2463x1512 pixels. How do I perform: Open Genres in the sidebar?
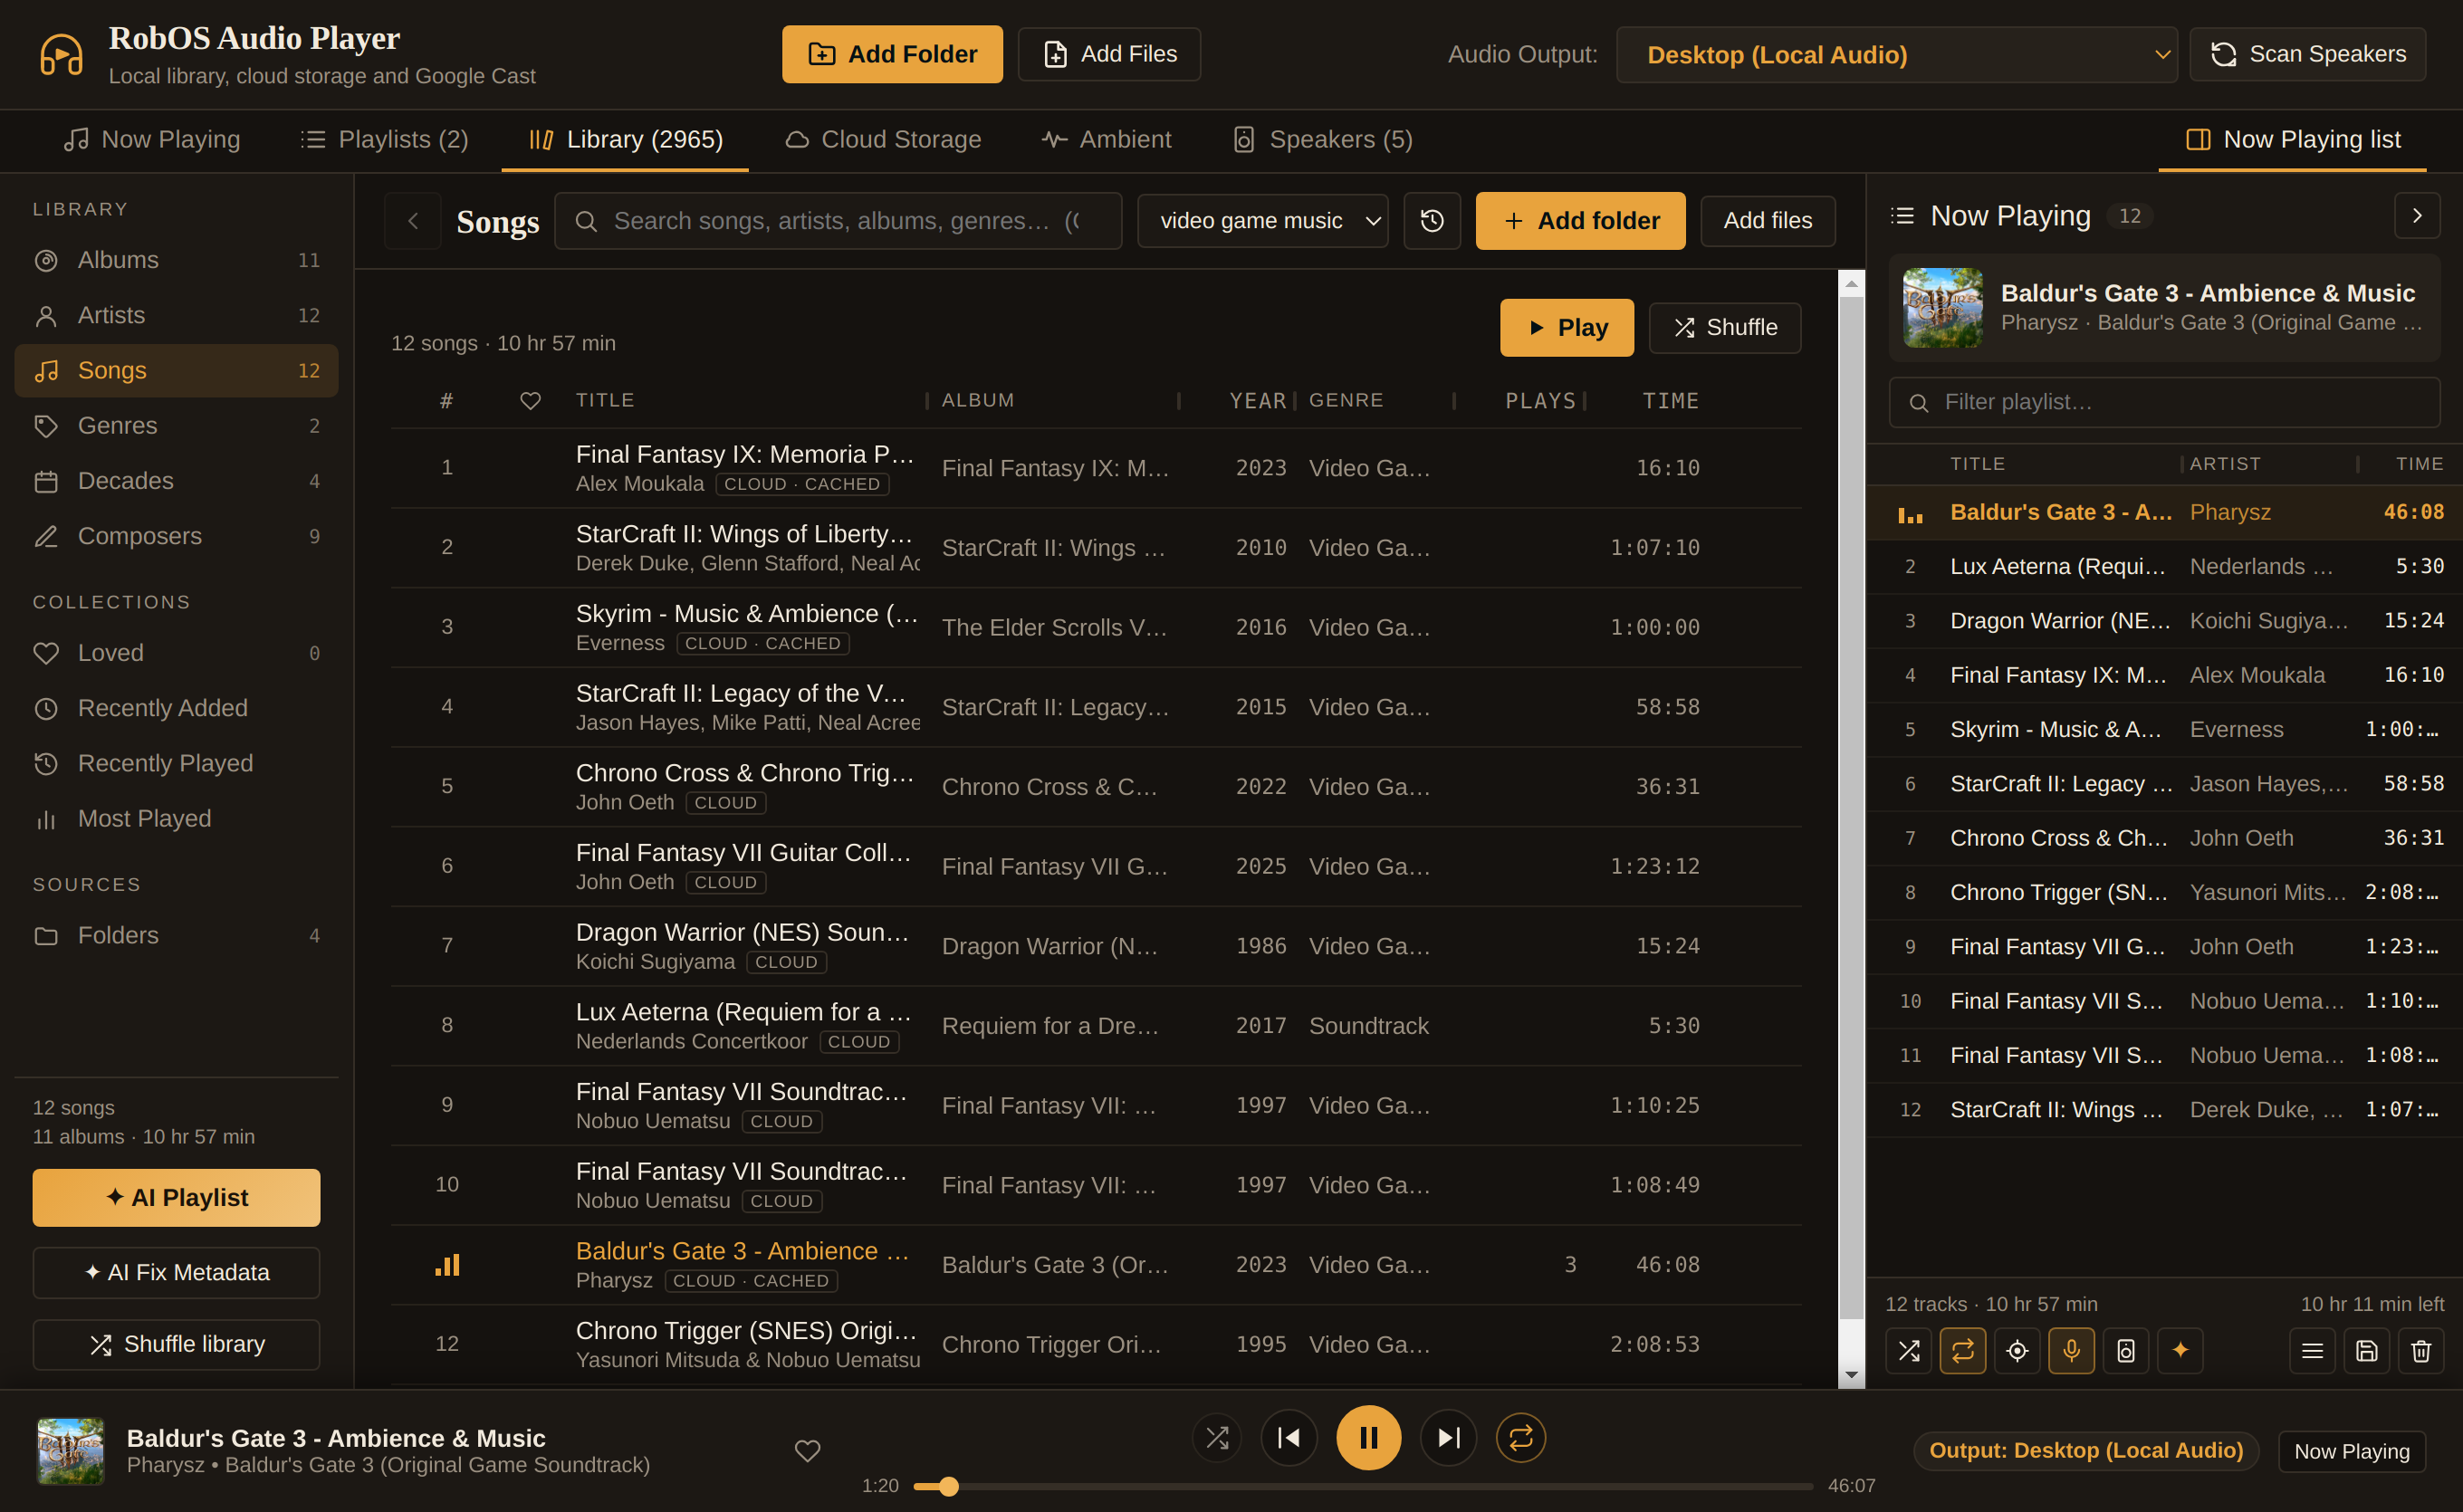click(176, 426)
